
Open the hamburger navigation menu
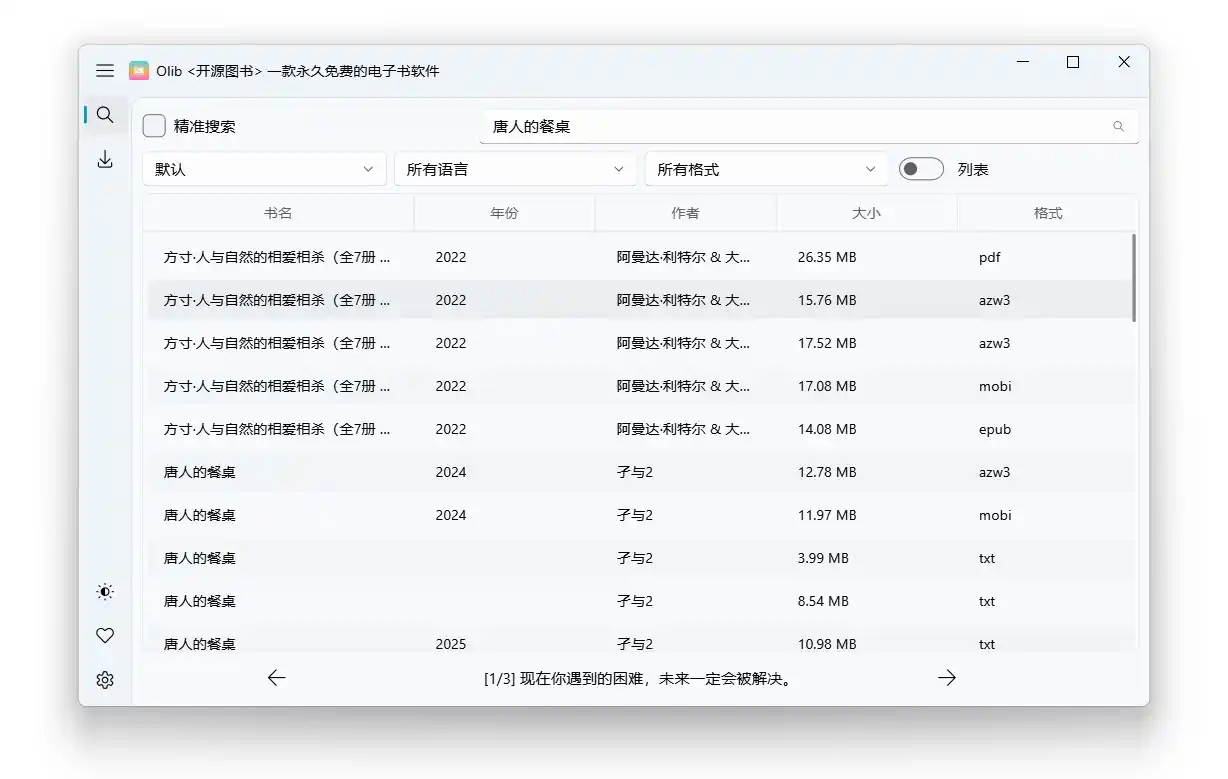point(105,71)
